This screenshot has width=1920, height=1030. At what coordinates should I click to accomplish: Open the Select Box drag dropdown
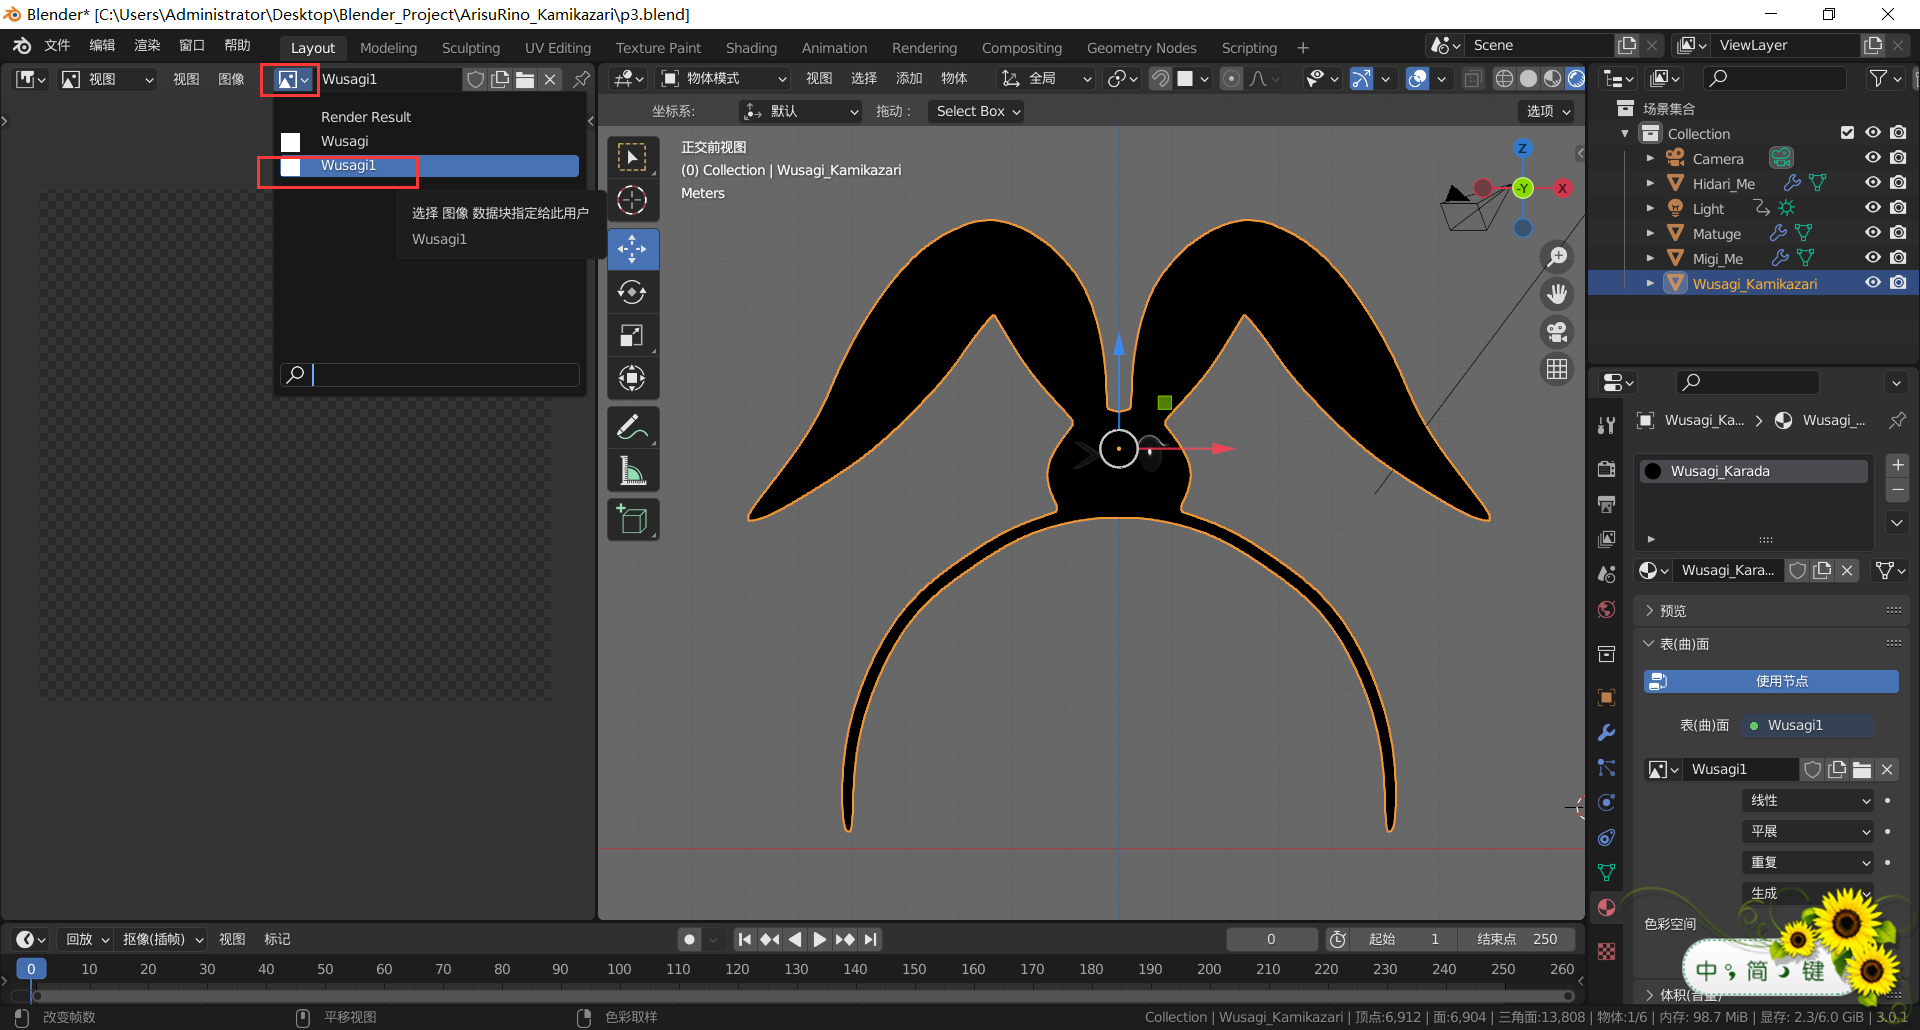click(x=978, y=111)
